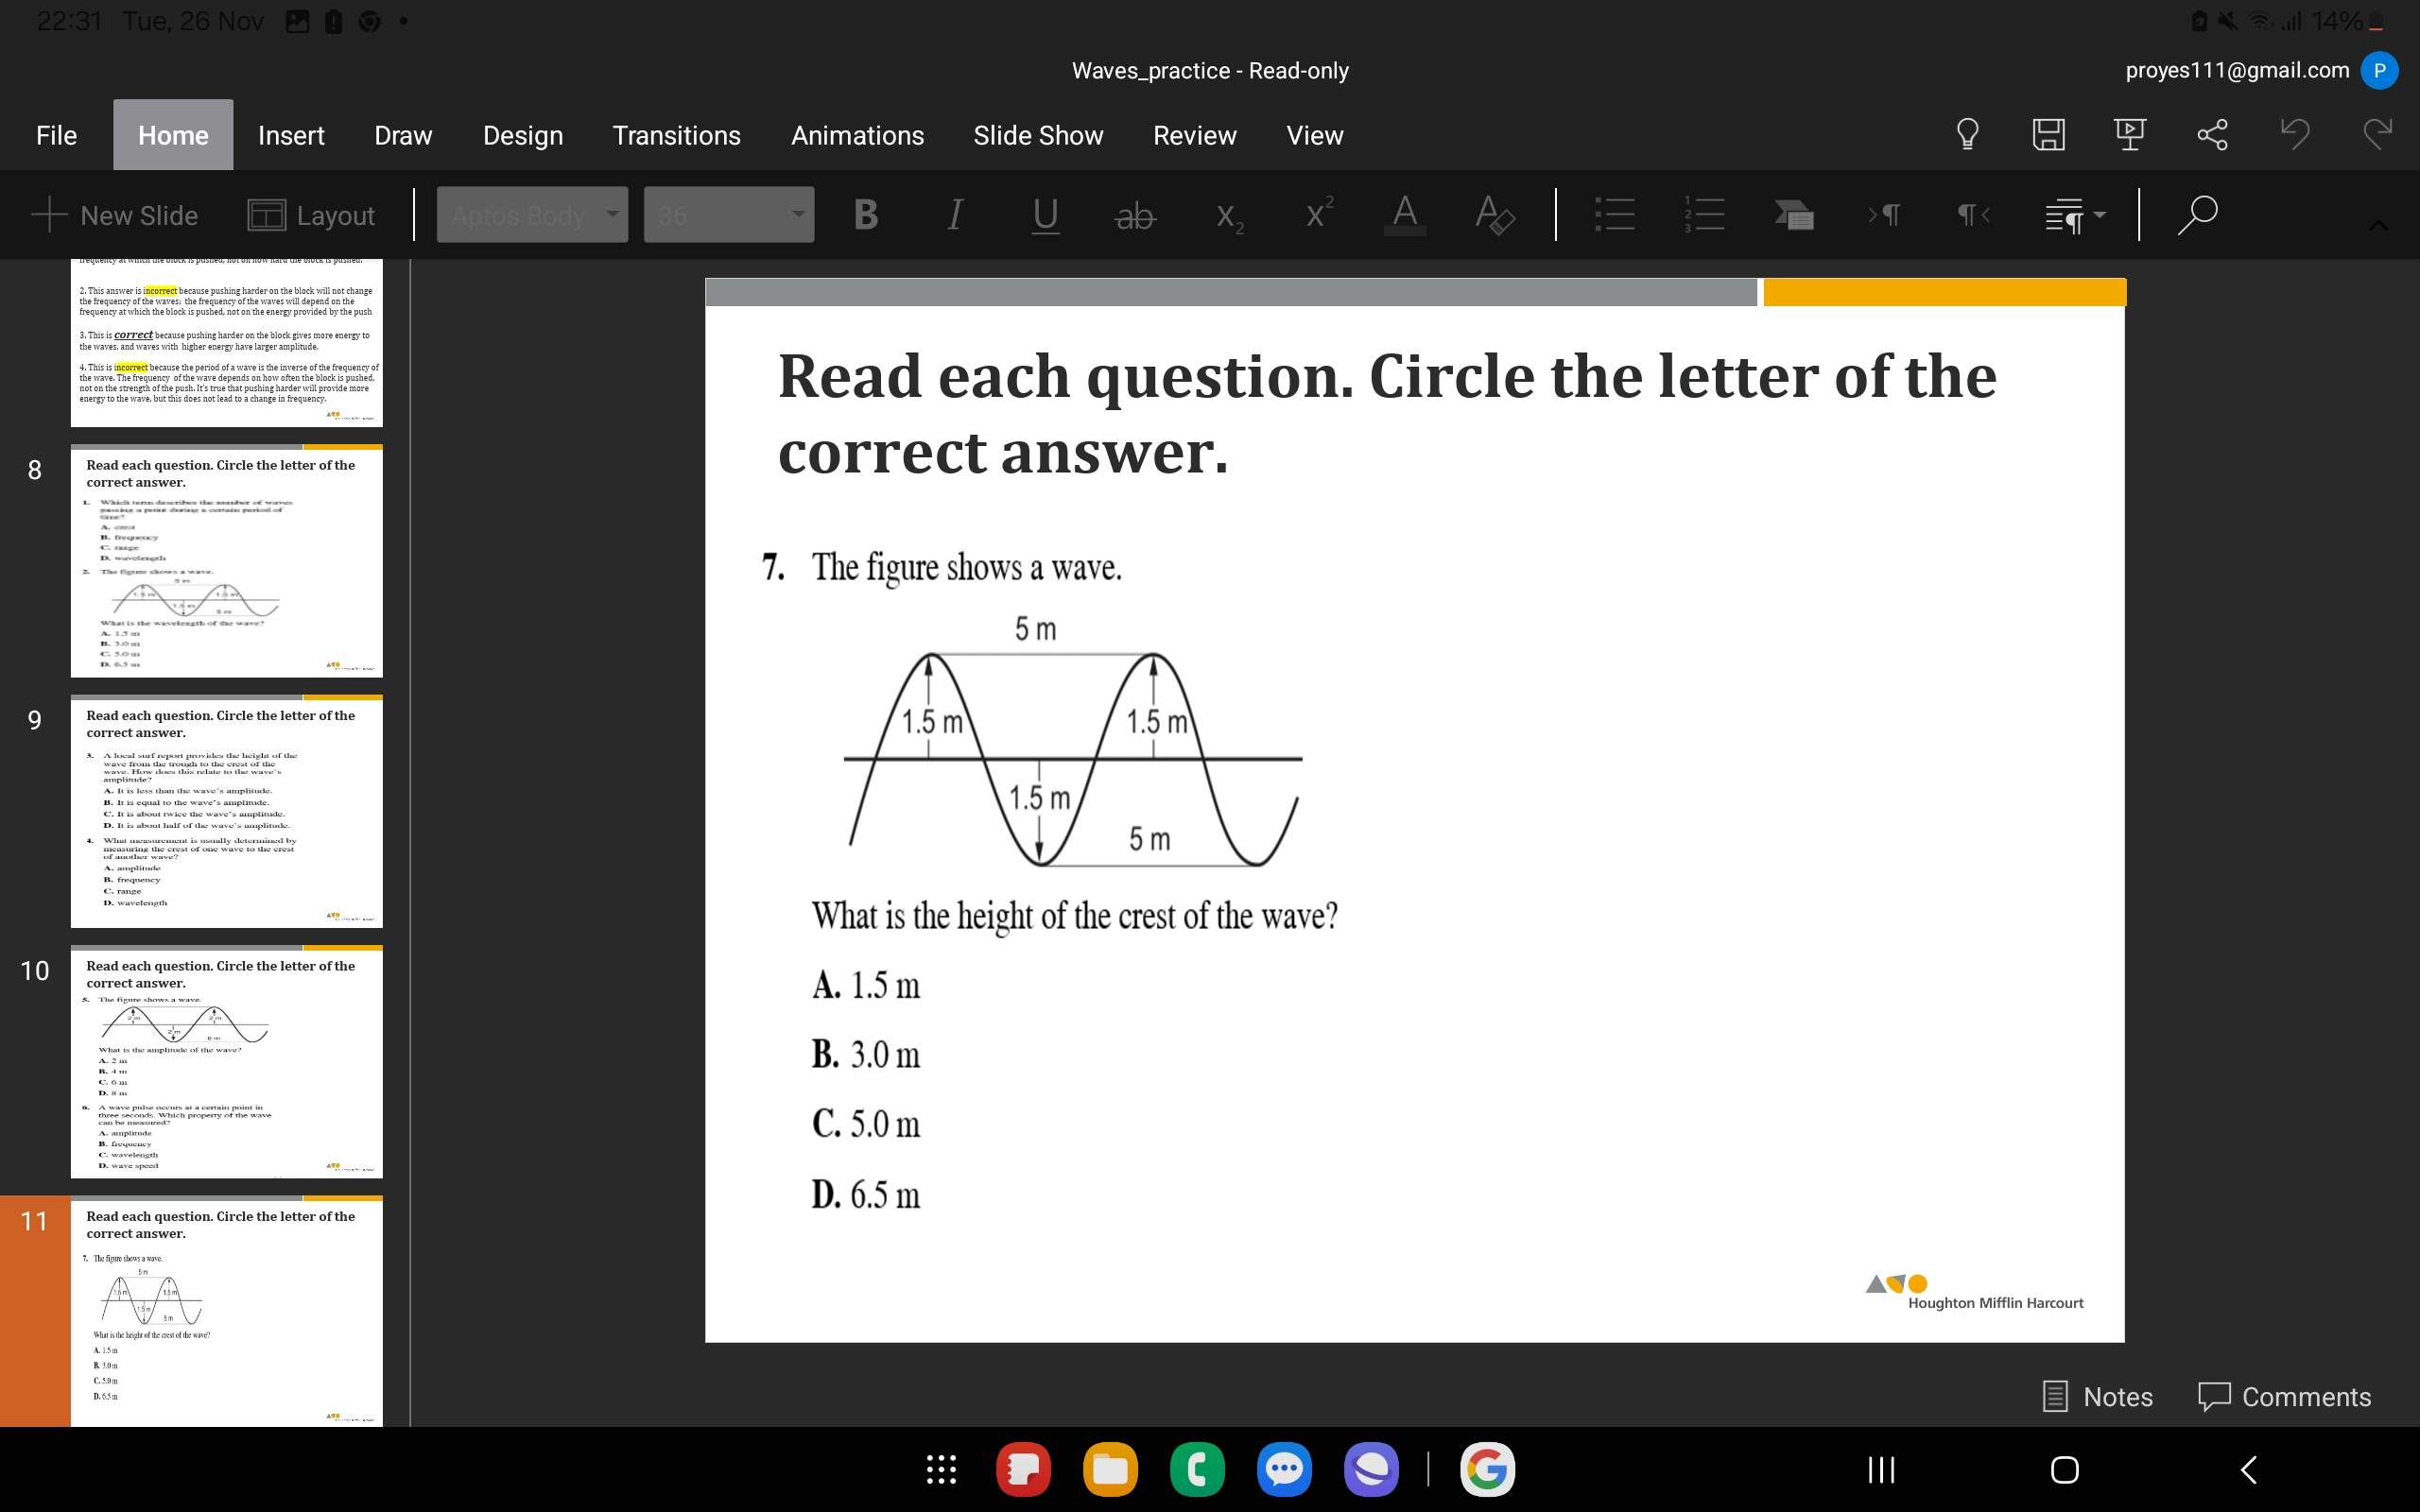This screenshot has height=1512, width=2420.
Task: Tap the home navigation button
Action: coord(2064,1469)
